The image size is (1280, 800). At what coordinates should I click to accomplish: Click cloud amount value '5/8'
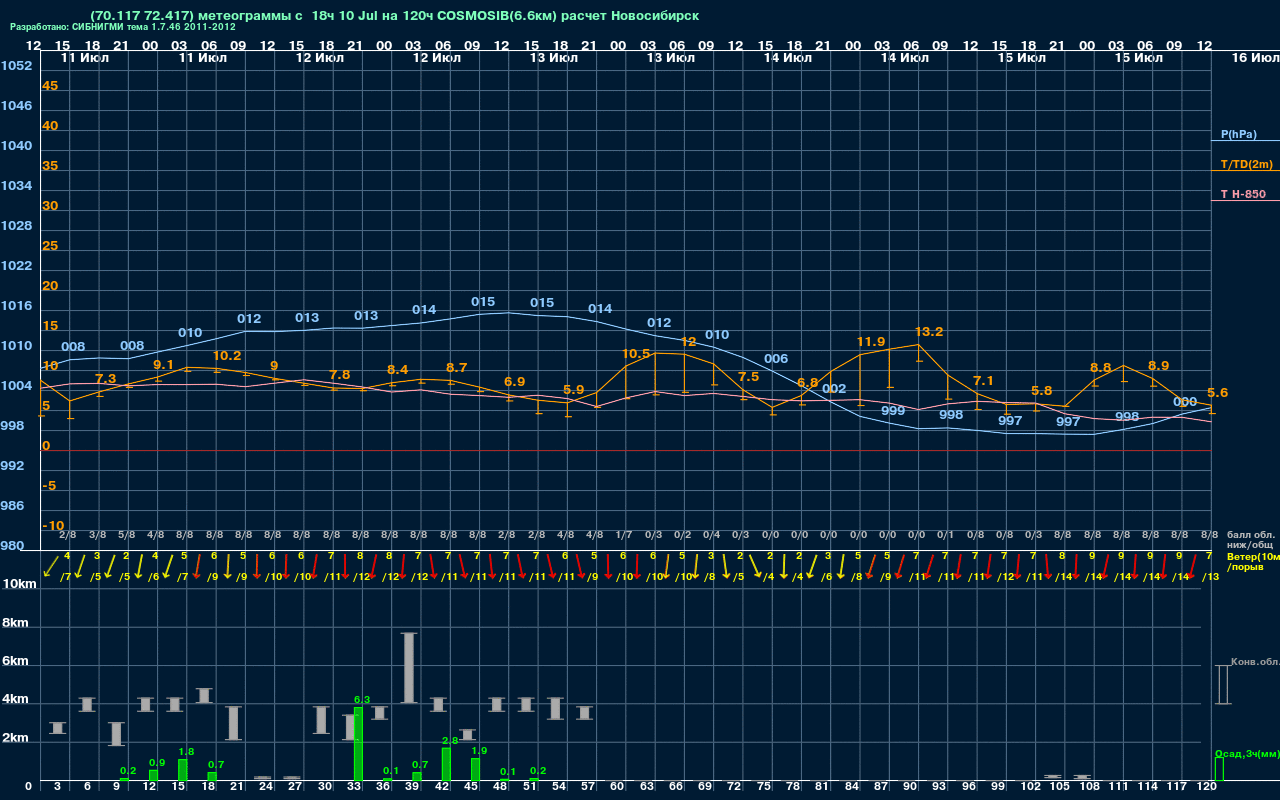point(127,536)
